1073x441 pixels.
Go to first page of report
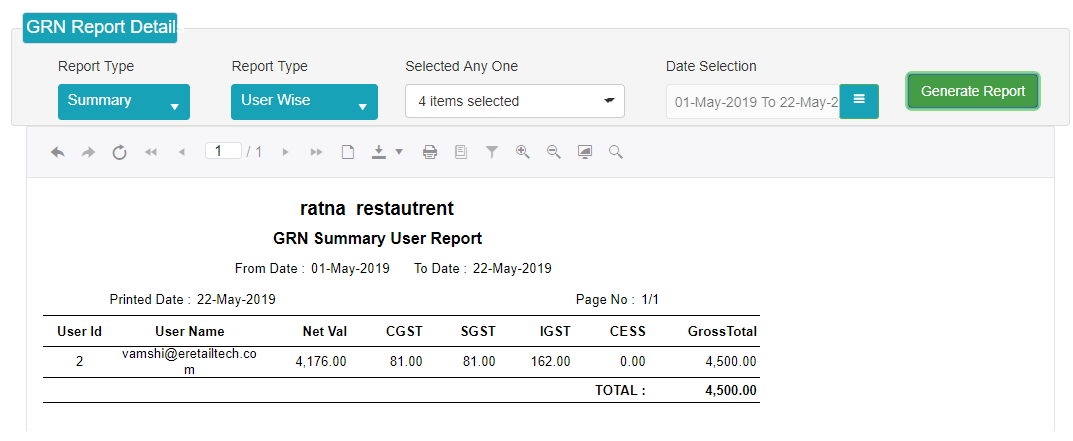click(151, 152)
